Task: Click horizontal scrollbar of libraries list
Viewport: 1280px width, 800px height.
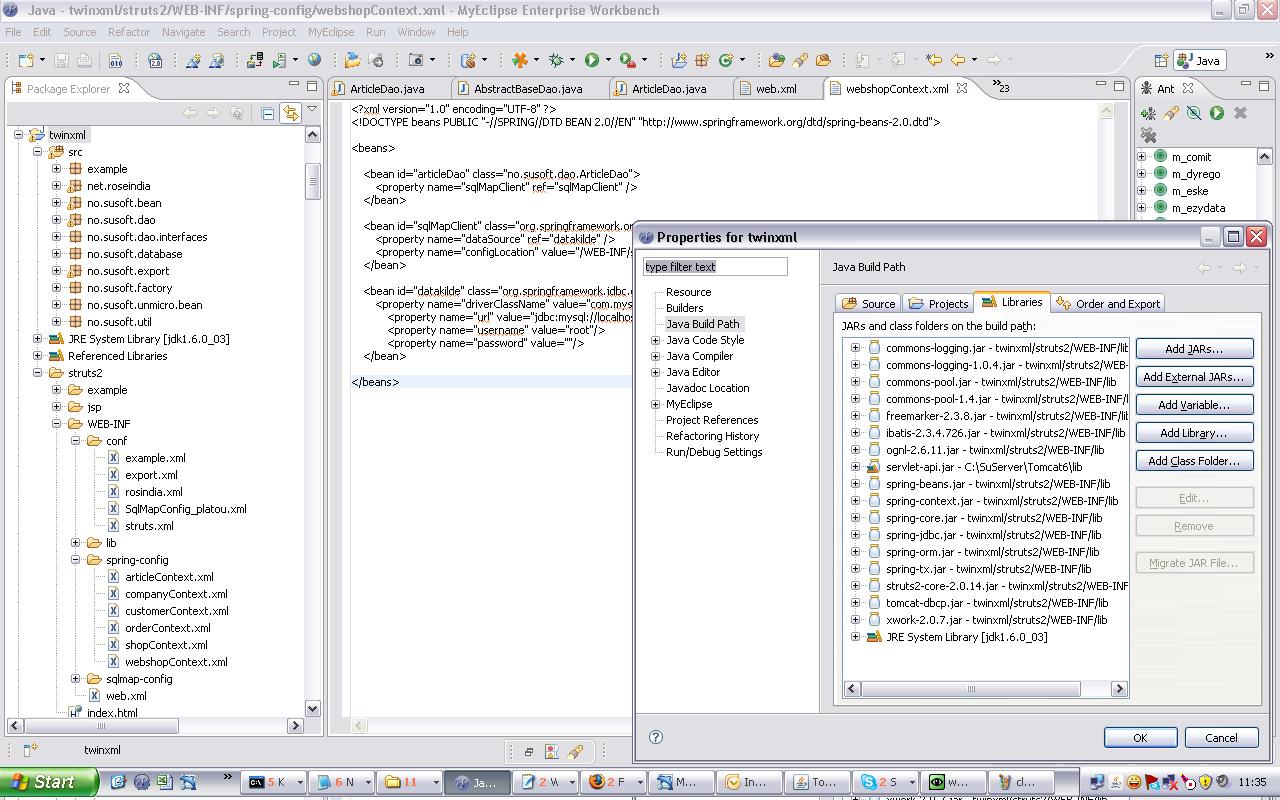Action: tap(970, 689)
